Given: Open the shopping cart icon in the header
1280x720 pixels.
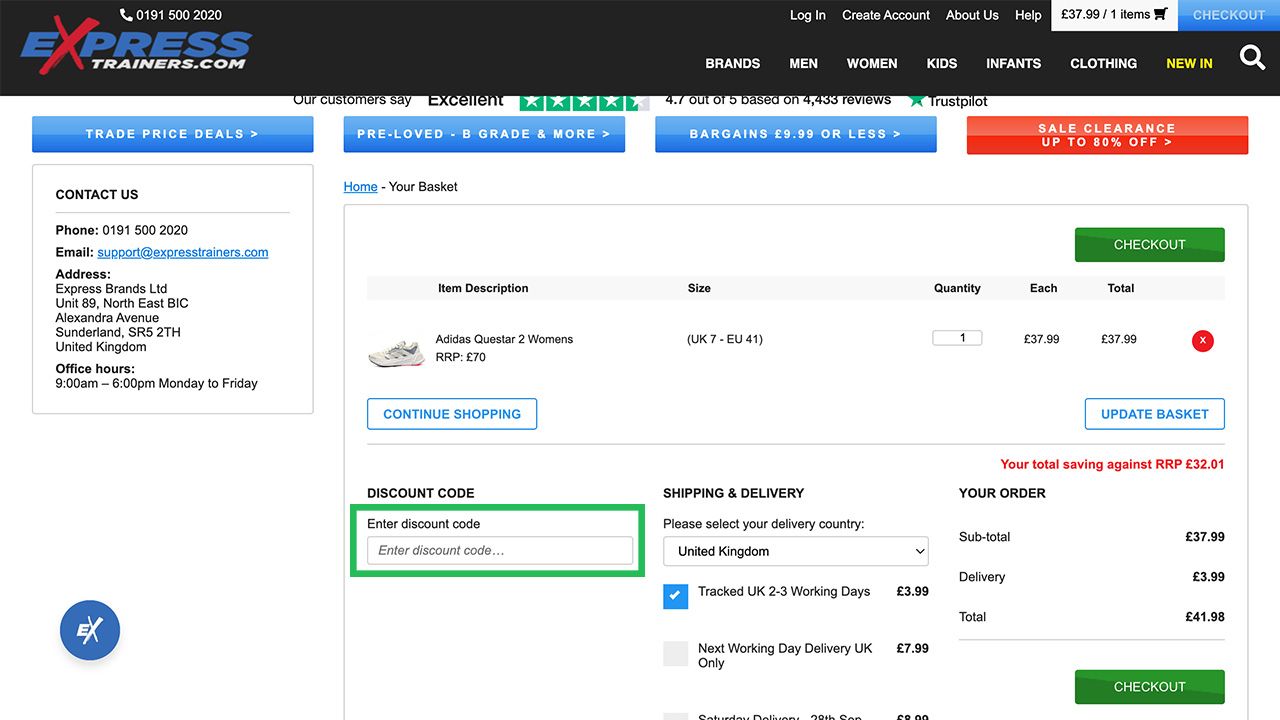Looking at the screenshot, I should [1157, 14].
